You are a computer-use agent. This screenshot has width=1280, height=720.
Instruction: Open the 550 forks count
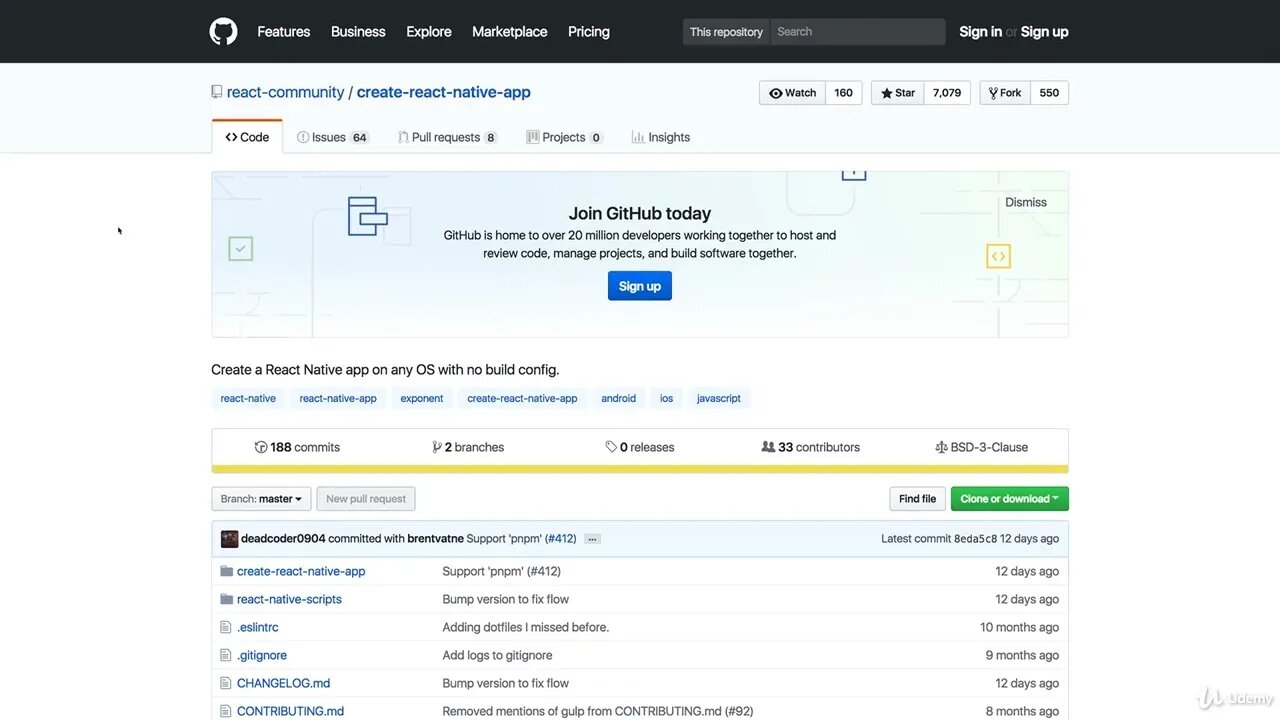coord(1049,93)
